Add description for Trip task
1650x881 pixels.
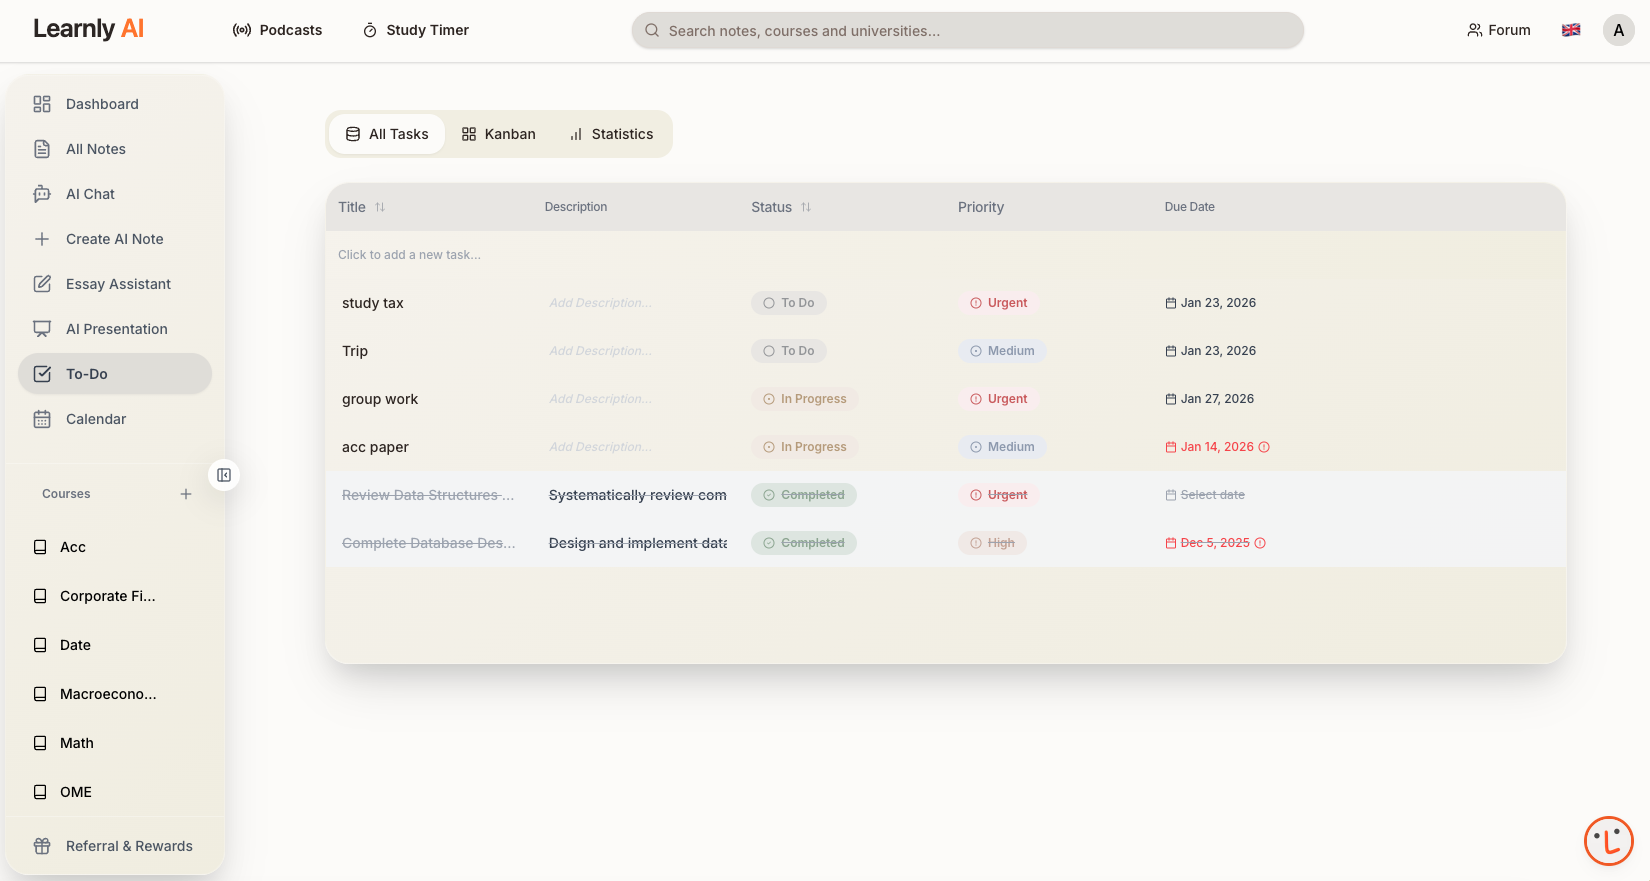pos(600,351)
